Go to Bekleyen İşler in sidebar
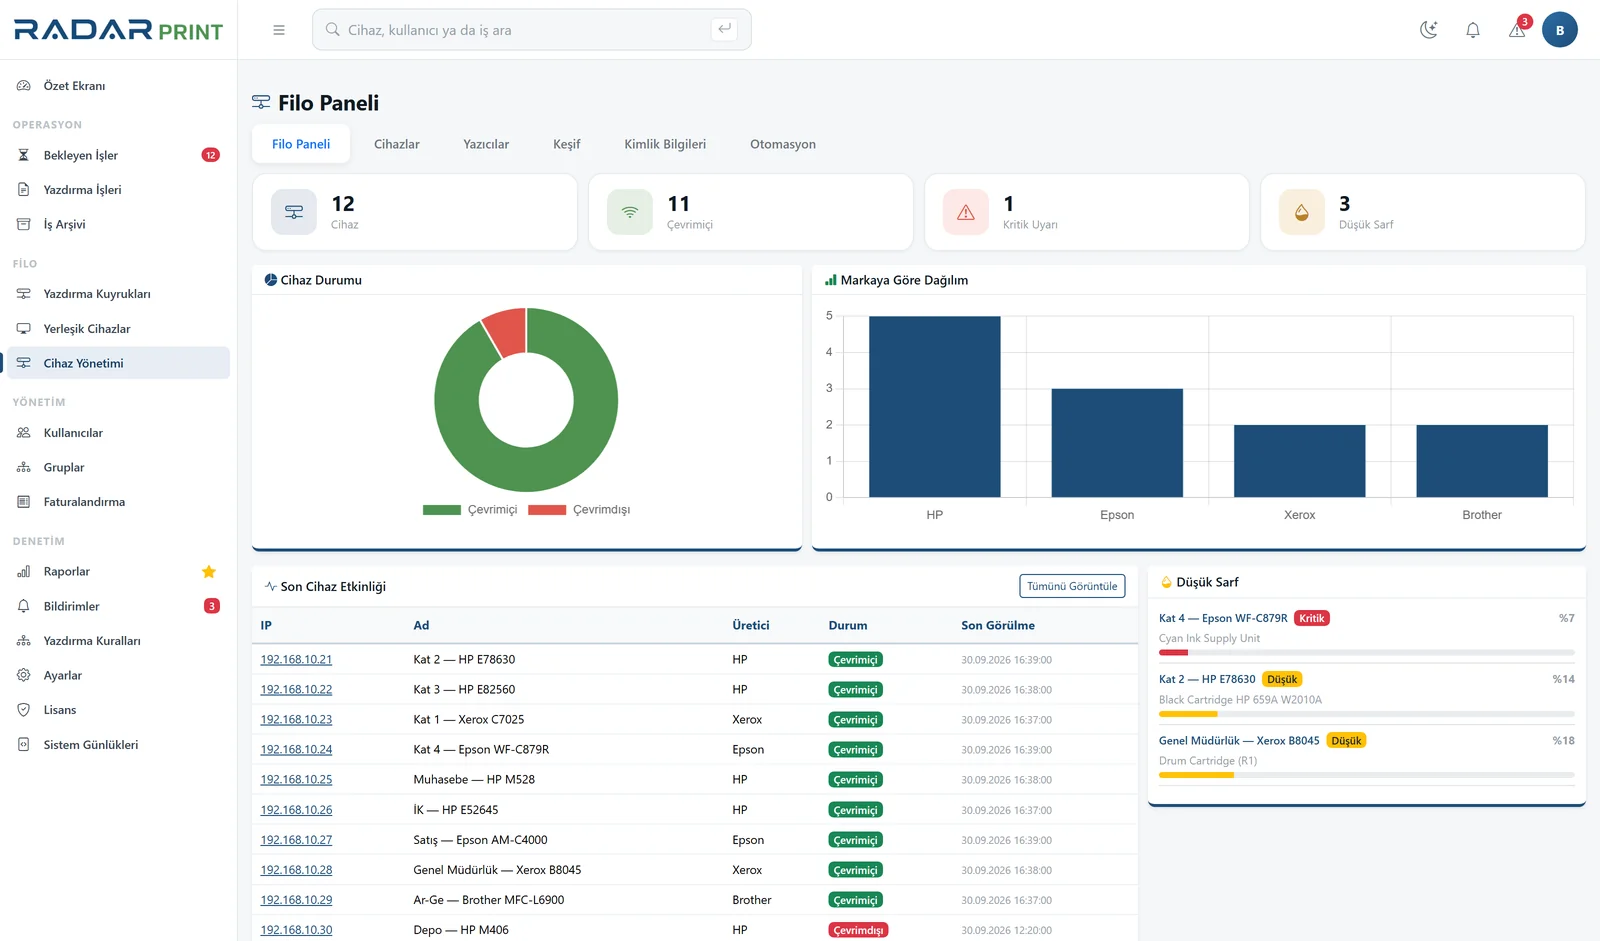 tap(118, 155)
